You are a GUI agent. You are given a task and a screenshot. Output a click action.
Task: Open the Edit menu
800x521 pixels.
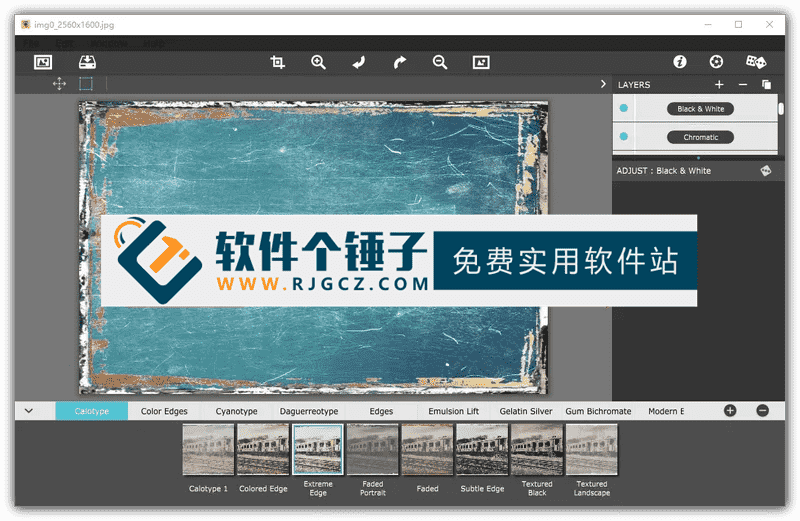point(64,43)
